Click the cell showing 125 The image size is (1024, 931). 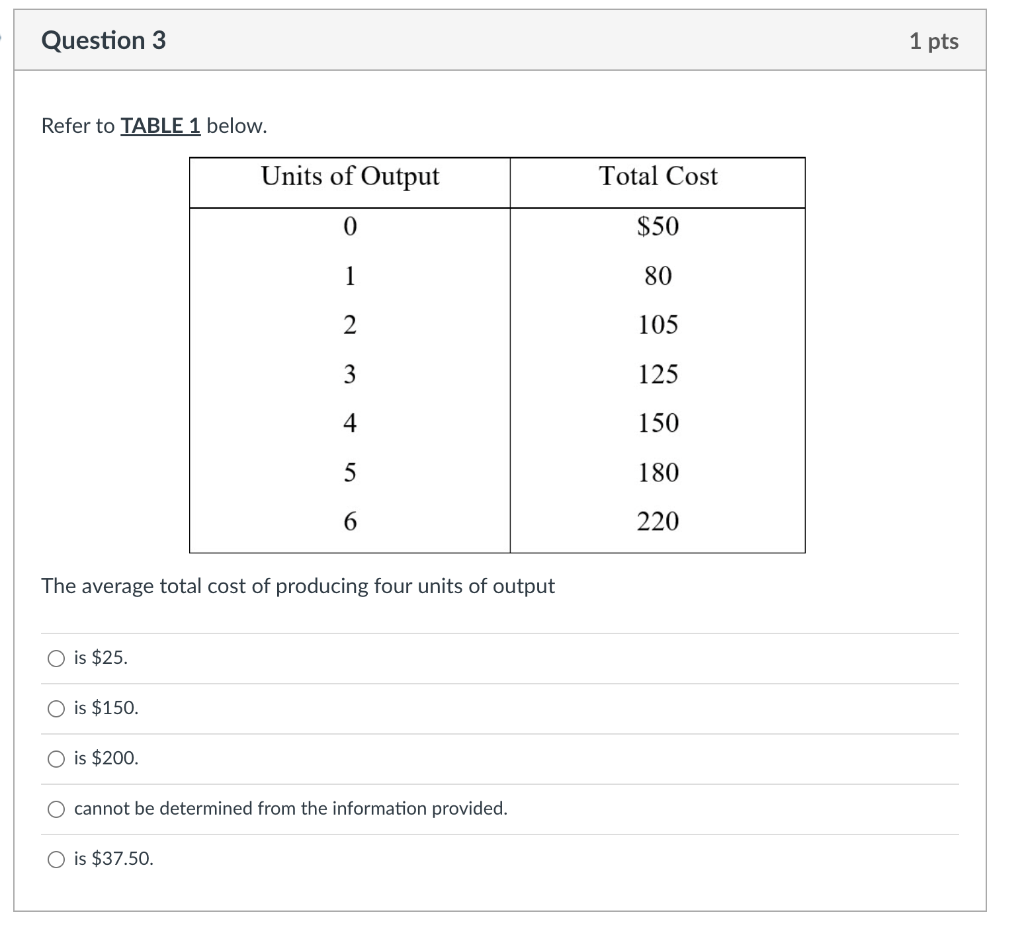click(x=657, y=374)
